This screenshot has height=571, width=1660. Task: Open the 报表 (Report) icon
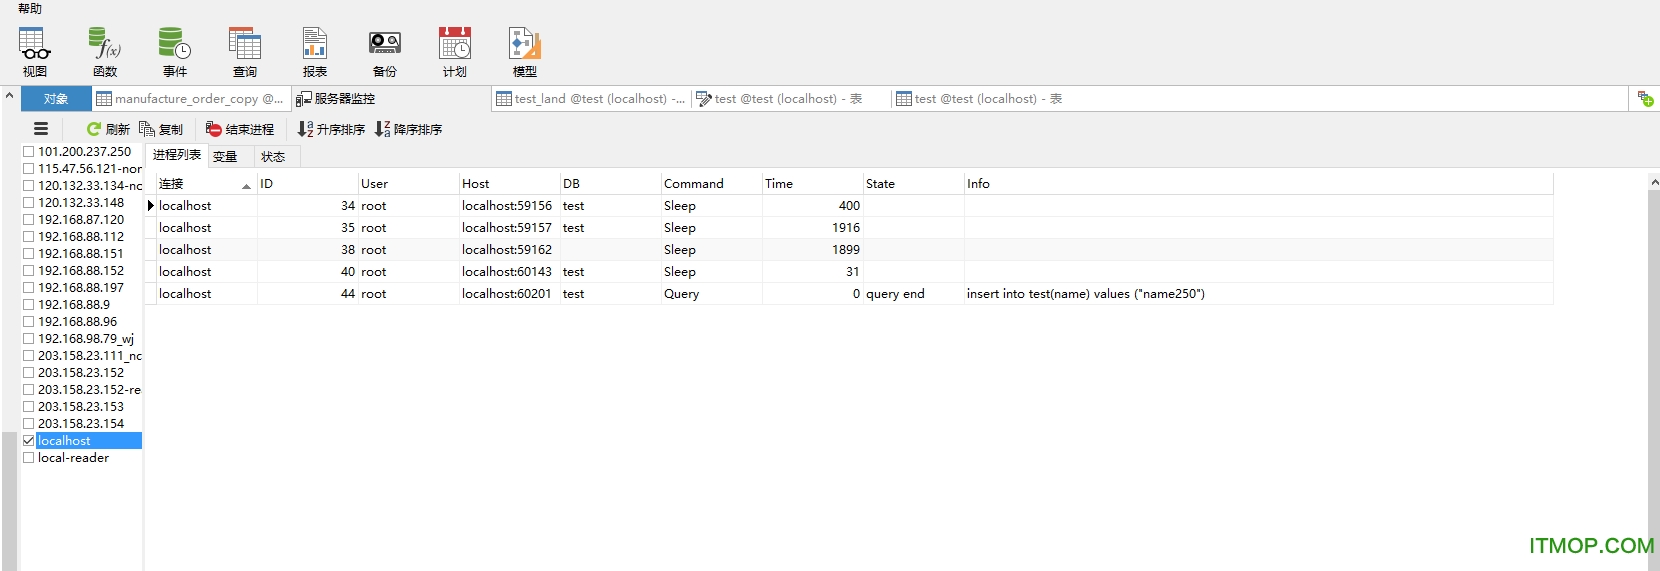[315, 52]
